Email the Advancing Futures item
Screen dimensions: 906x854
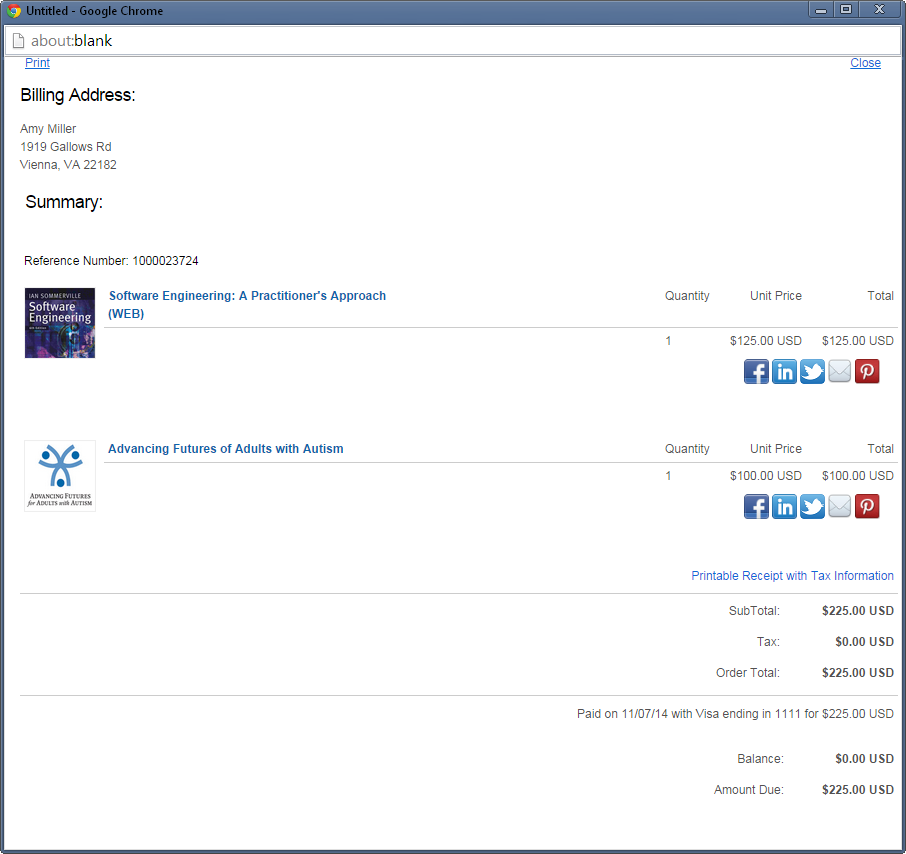click(x=840, y=507)
